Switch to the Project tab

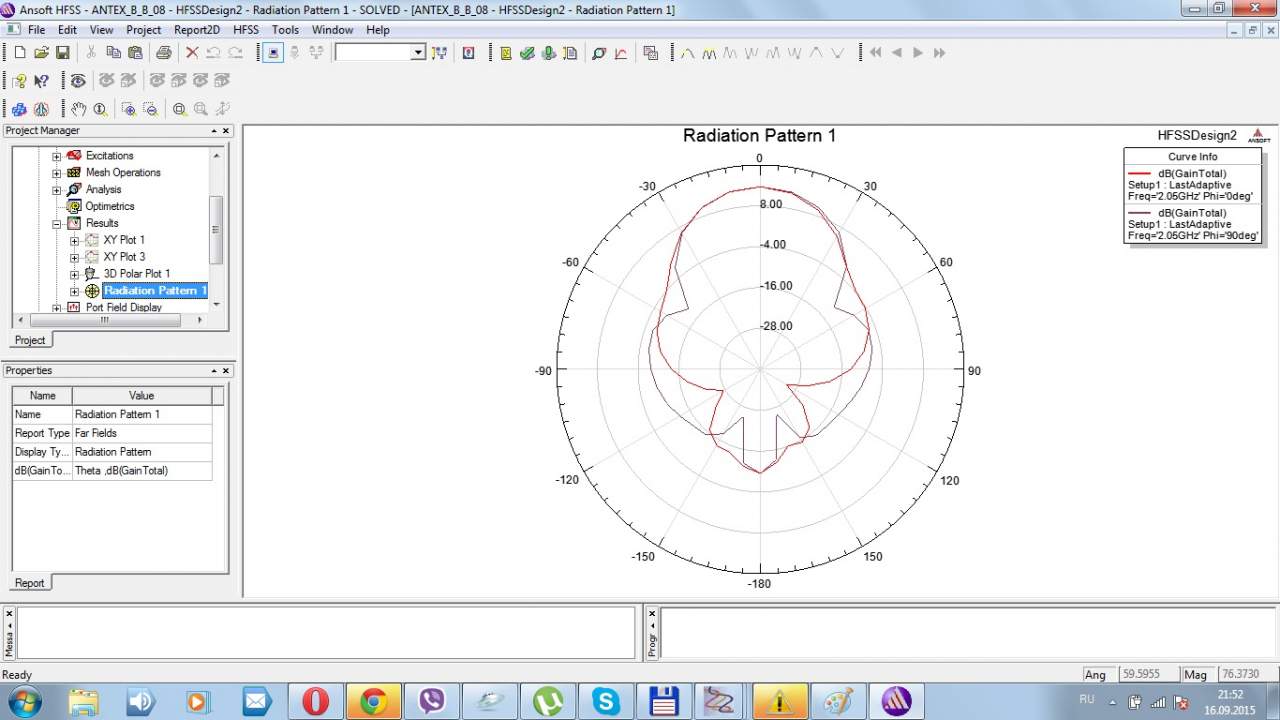[29, 340]
